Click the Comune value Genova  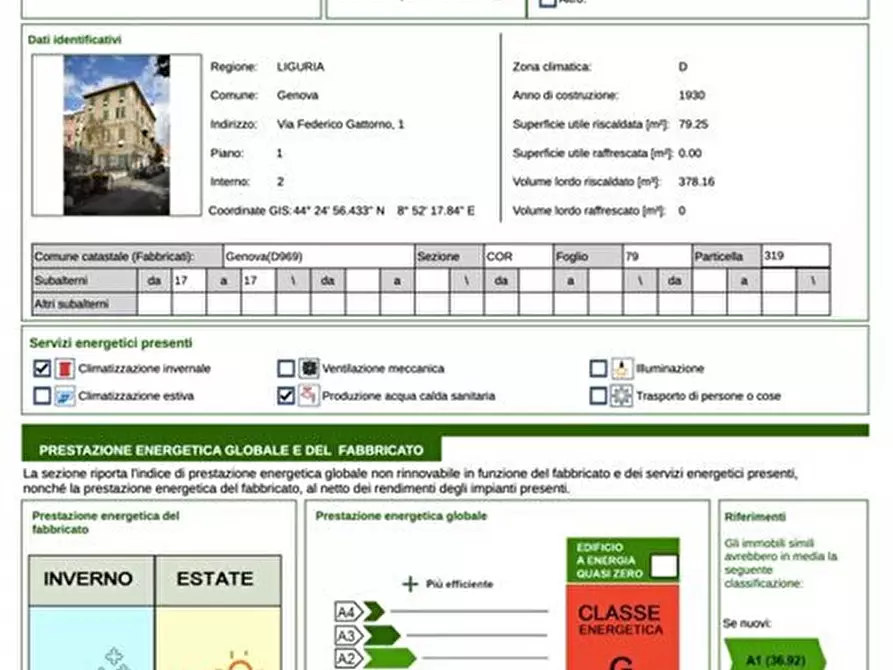[297, 95]
